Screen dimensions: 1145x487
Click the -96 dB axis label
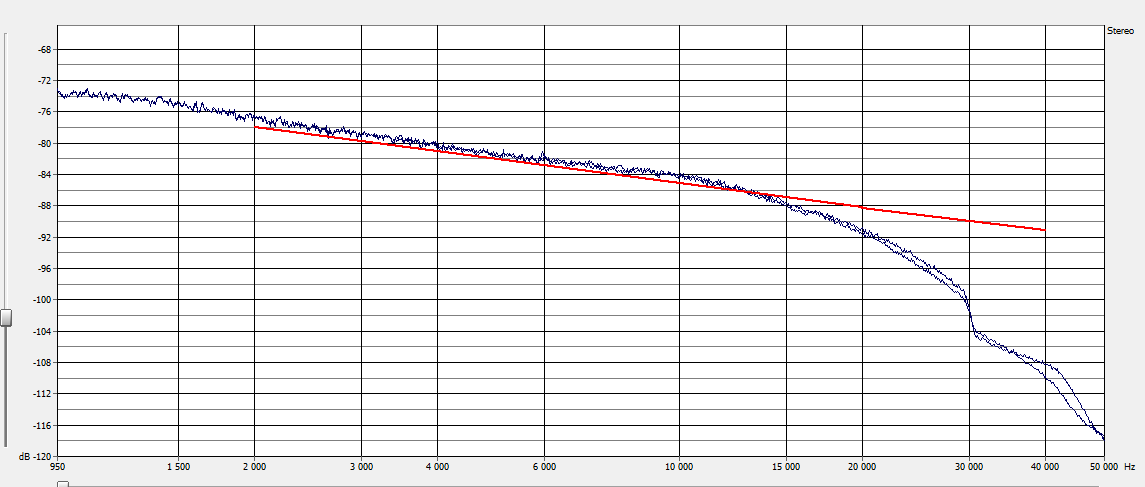click(43, 269)
